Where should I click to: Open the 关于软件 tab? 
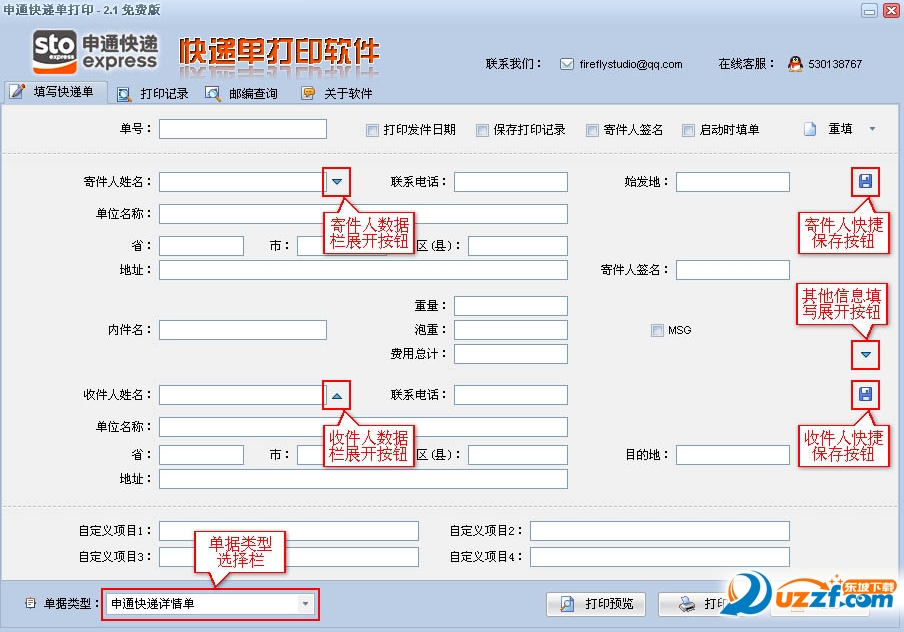337,93
